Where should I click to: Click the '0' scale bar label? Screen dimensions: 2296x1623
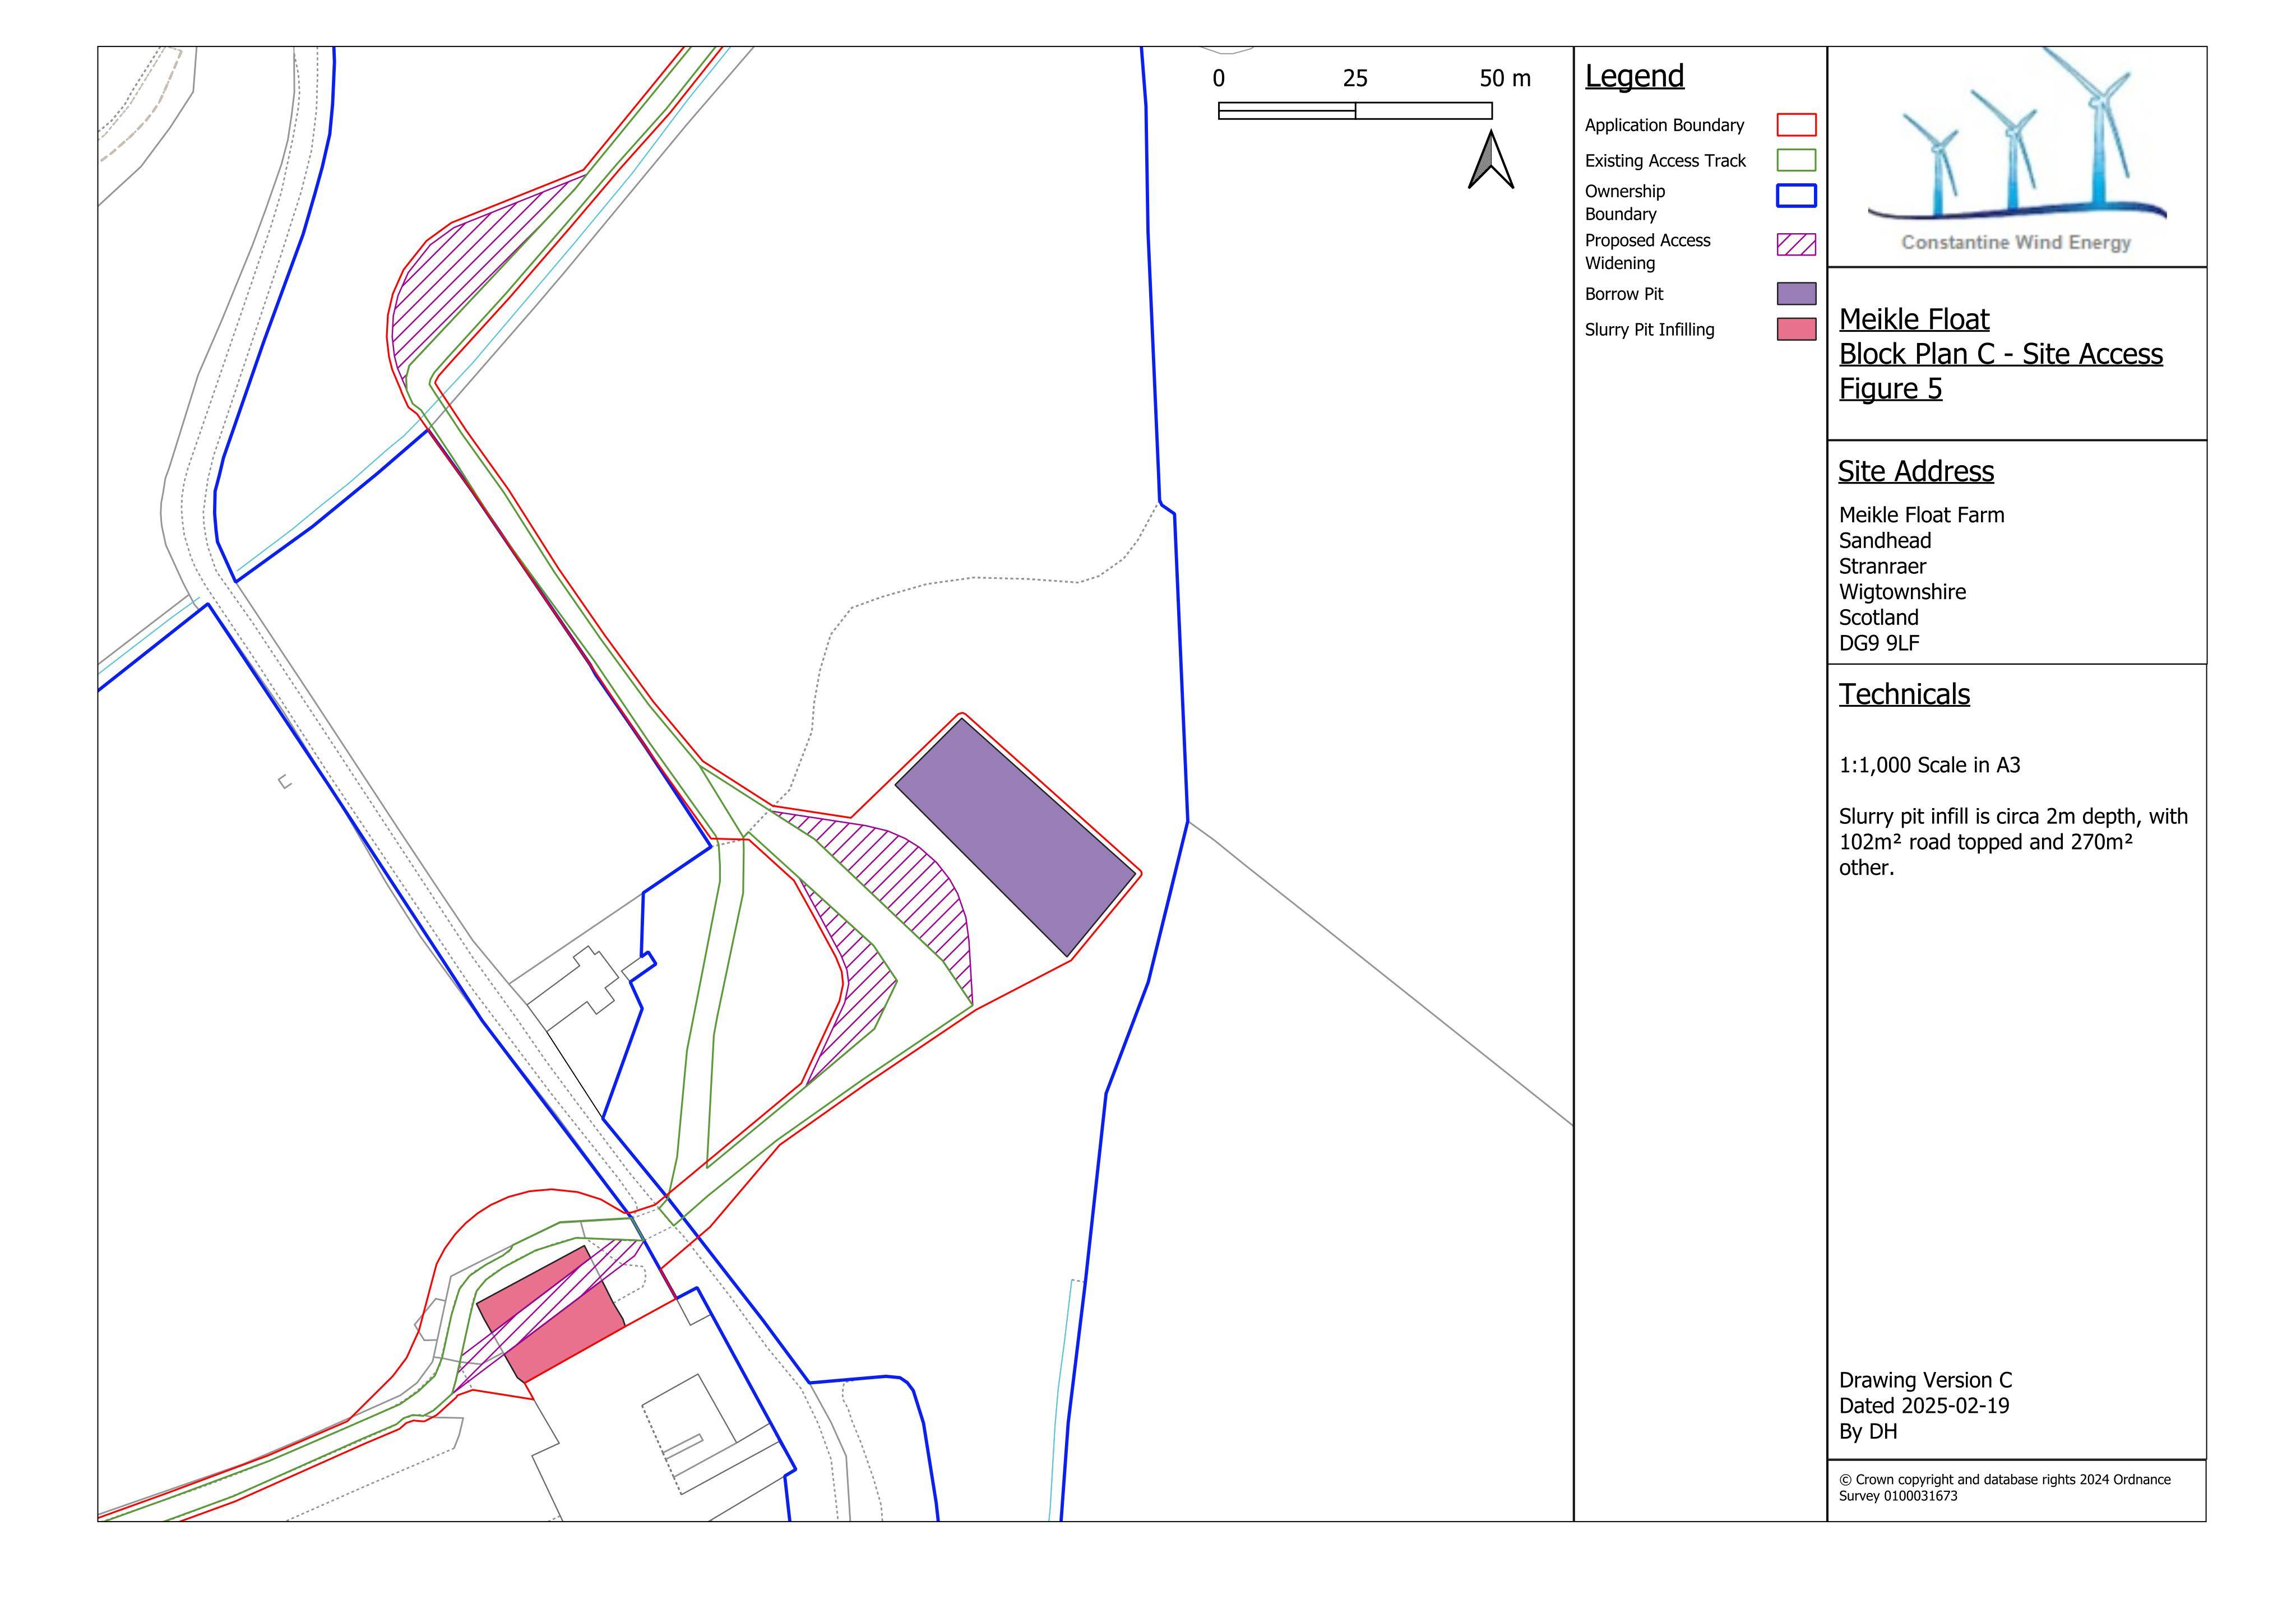tap(1218, 78)
